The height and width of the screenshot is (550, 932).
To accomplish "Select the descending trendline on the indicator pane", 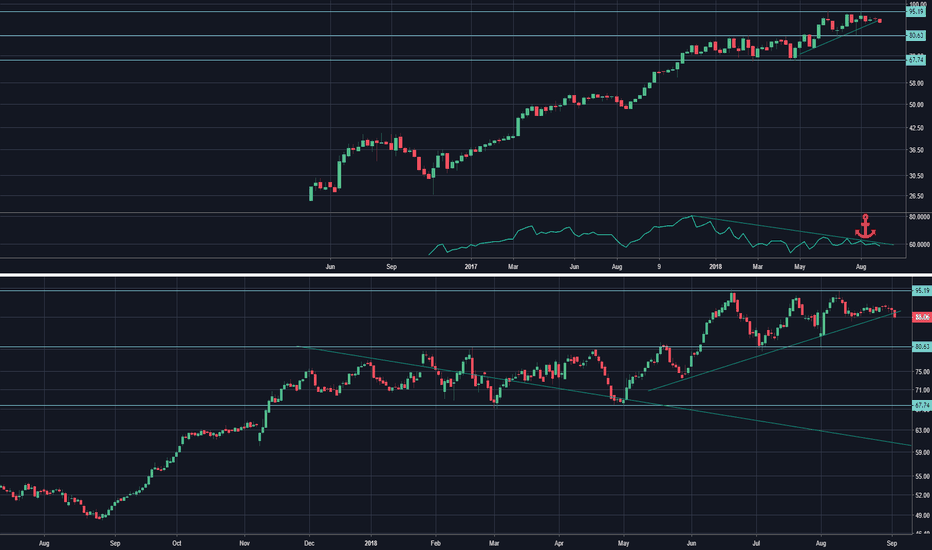I will [x=792, y=230].
